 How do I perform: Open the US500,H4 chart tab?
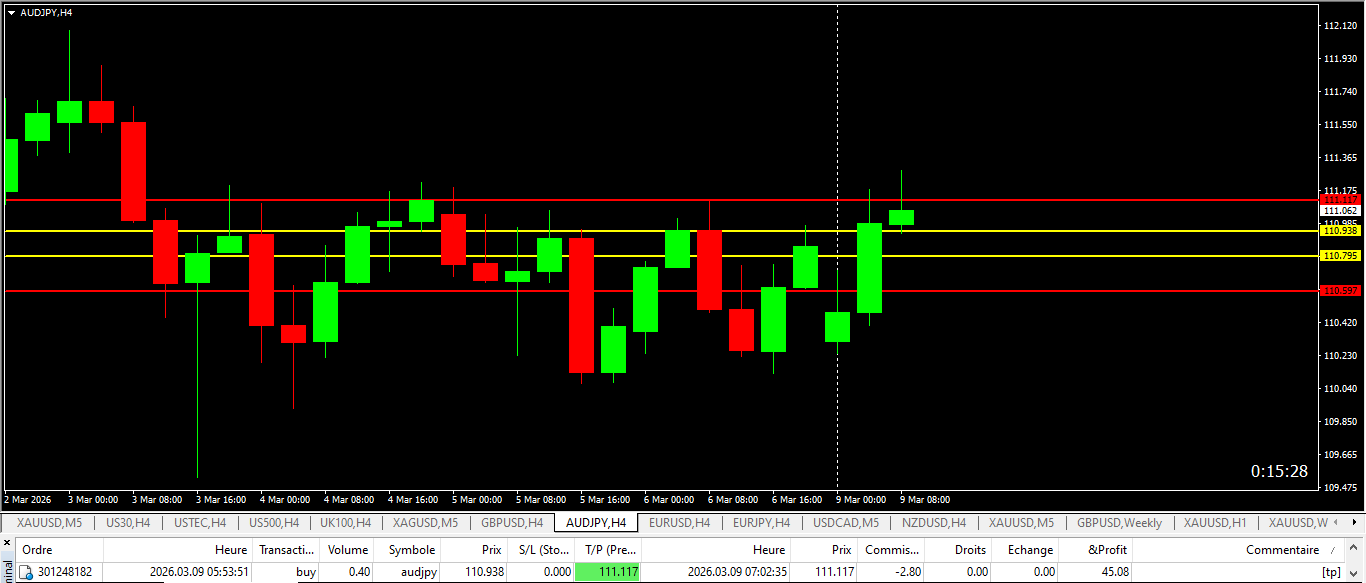point(274,522)
